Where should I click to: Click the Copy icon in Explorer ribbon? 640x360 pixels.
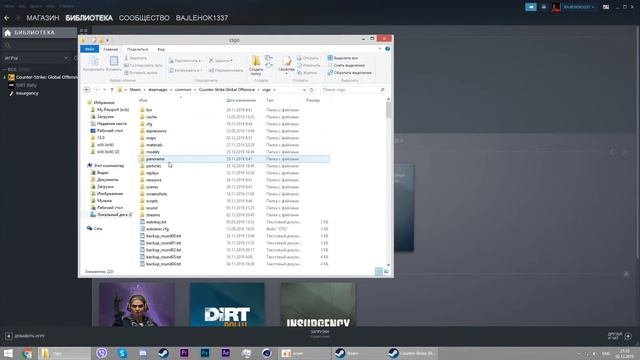(93, 62)
